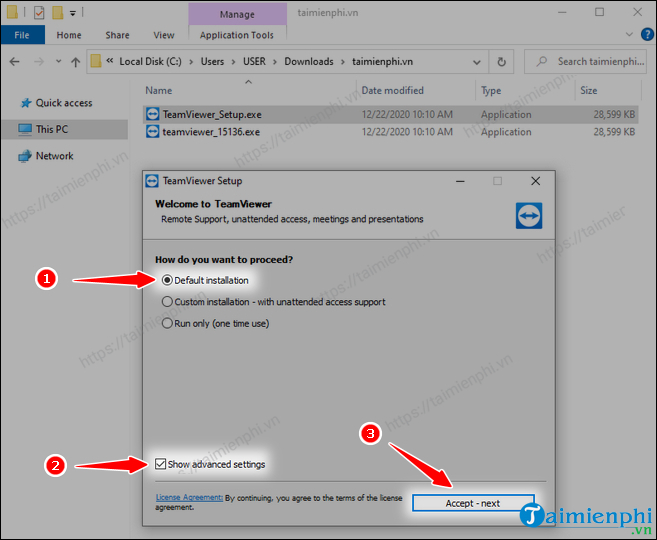Image resolution: width=657 pixels, height=540 pixels.
Task: Go back with the Explorer back arrow
Action: pos(15,62)
